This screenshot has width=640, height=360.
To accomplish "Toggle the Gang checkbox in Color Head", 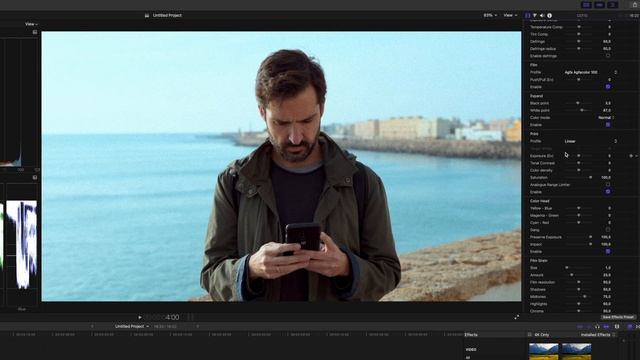I will pyautogui.click(x=608, y=230).
